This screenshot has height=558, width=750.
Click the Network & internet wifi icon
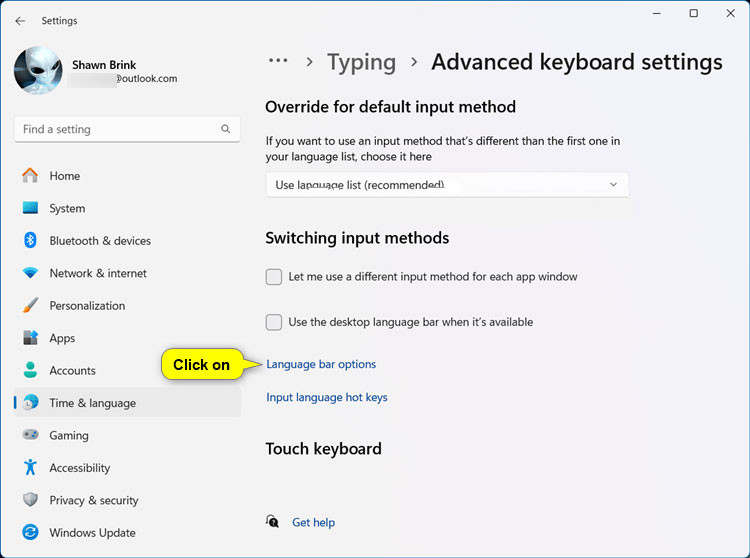(x=30, y=273)
